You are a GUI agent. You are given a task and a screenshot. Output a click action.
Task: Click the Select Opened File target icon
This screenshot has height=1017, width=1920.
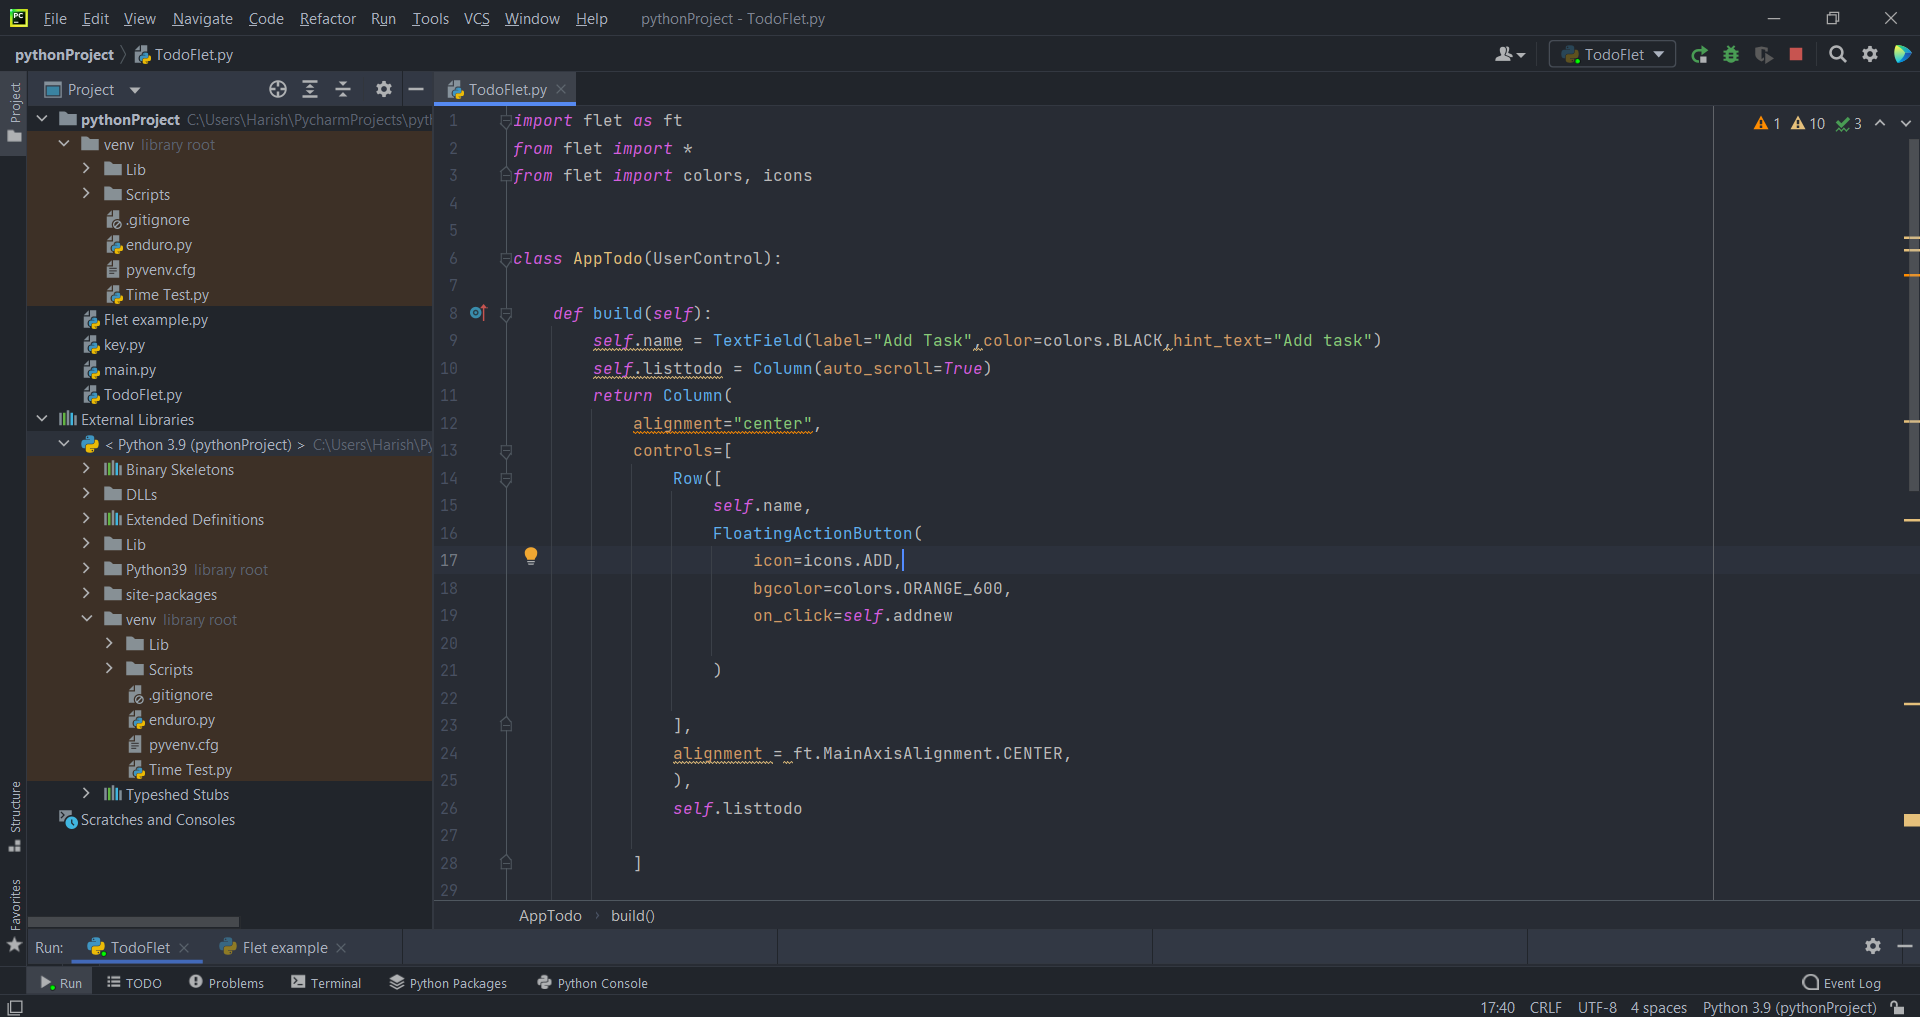tap(278, 90)
